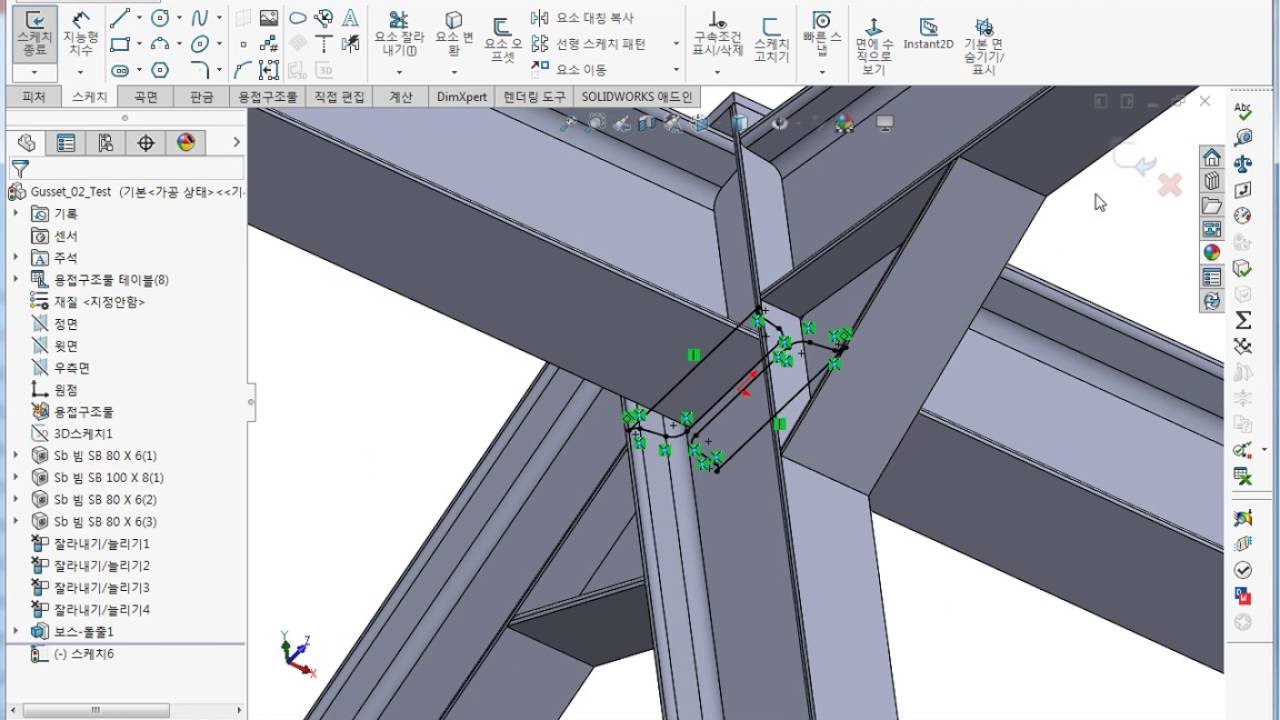Open the Line tool dropdown arrow
Image resolution: width=1280 pixels, height=720 pixels.
click(139, 18)
